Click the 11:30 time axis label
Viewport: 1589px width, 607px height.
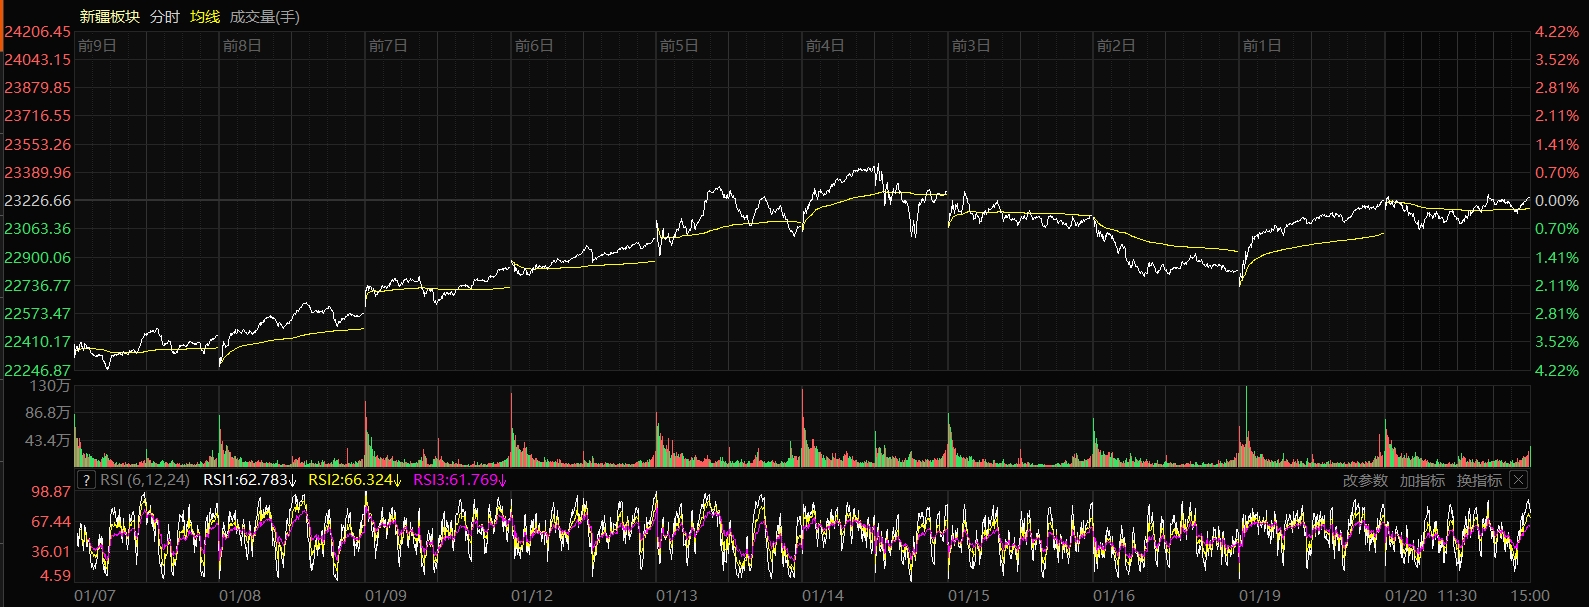pyautogui.click(x=1457, y=596)
